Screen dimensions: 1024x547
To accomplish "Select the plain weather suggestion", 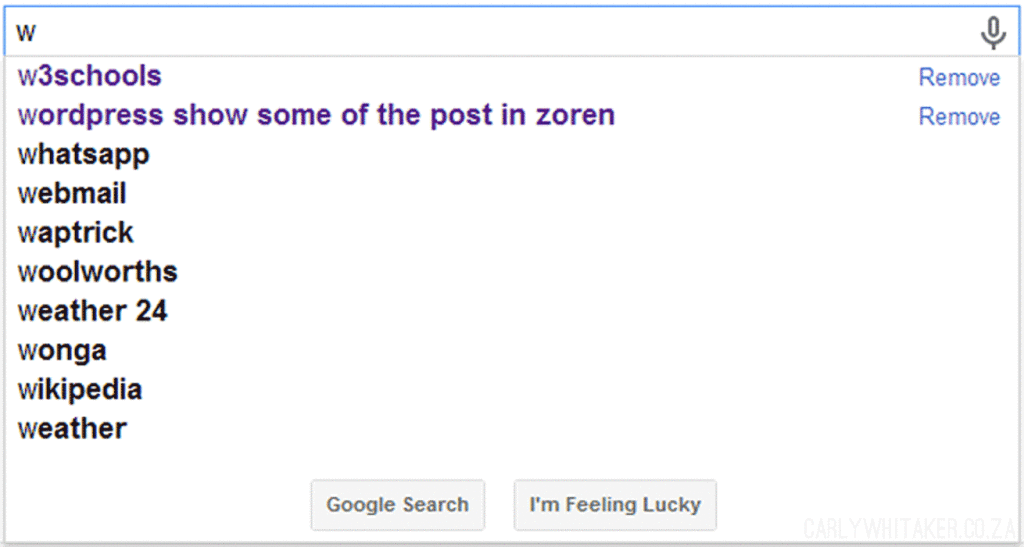I will point(72,429).
